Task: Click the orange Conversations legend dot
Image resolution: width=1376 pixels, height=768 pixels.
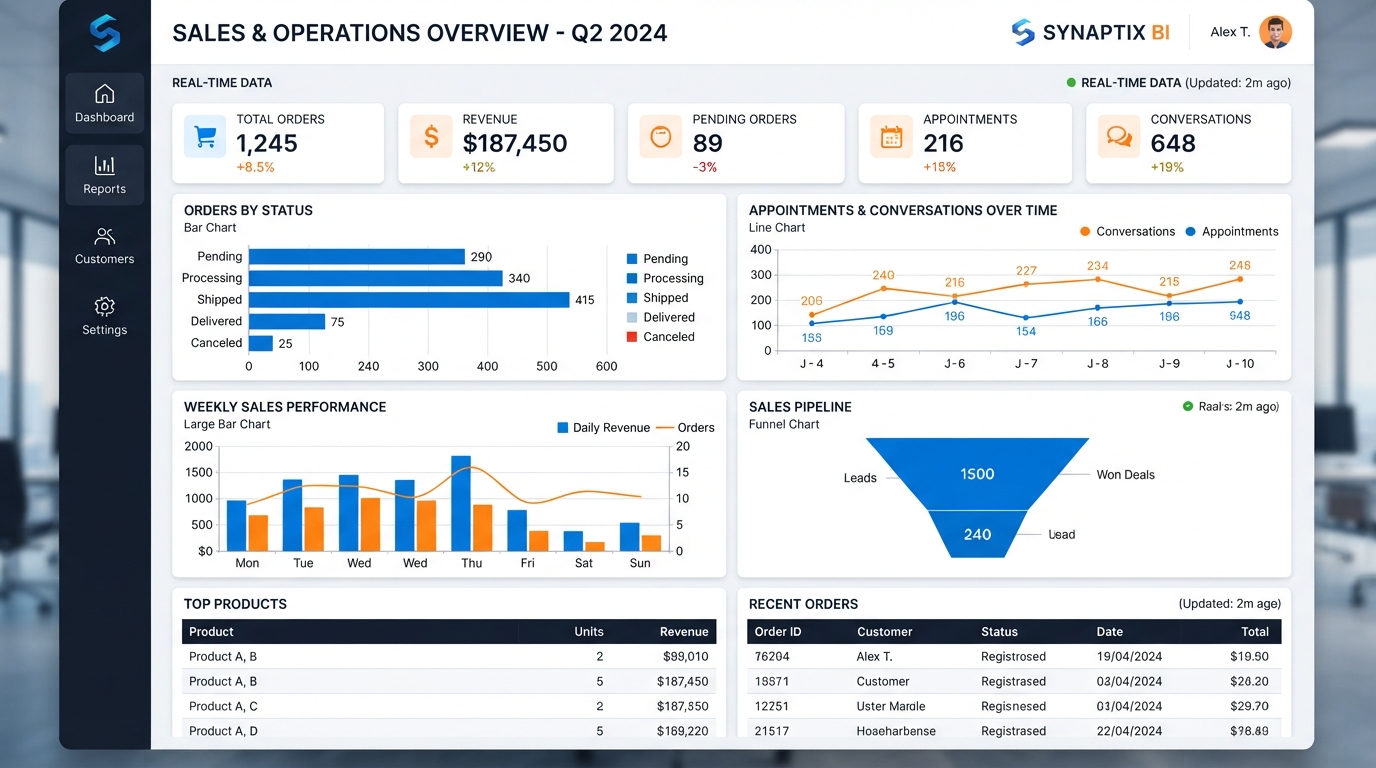Action: click(1085, 231)
